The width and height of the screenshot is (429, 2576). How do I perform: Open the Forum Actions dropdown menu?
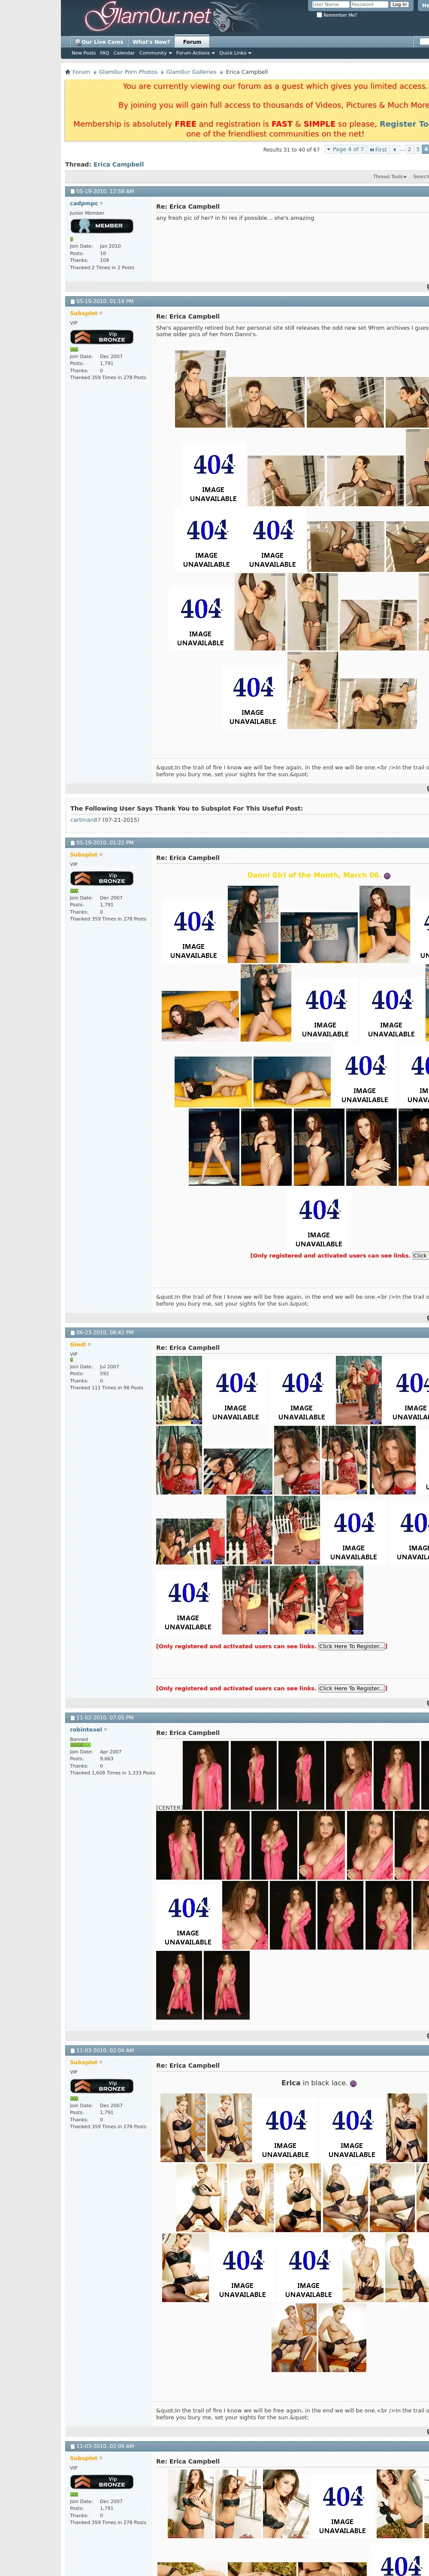click(195, 53)
